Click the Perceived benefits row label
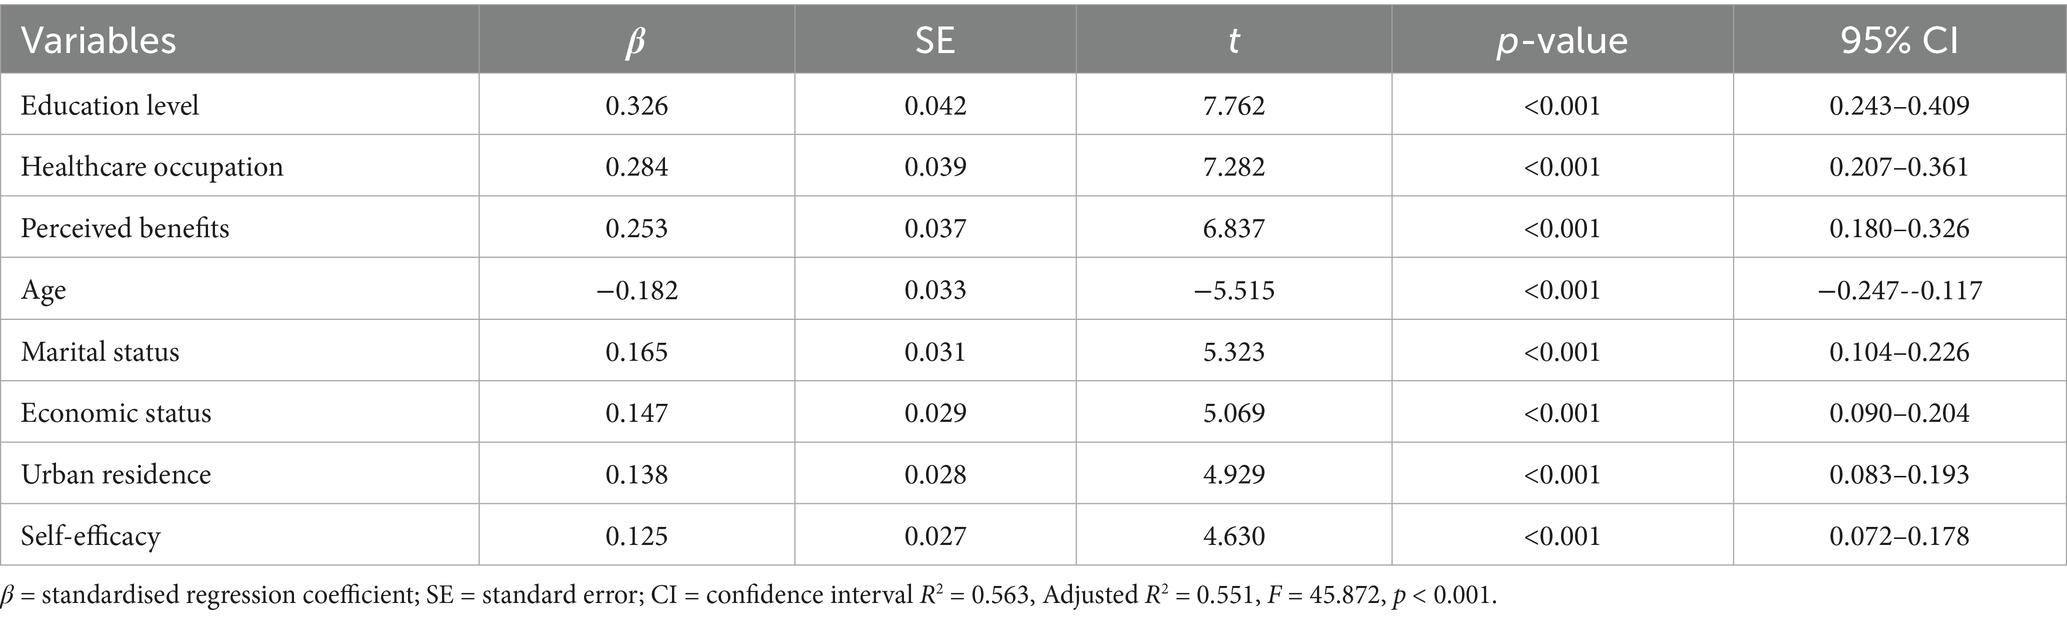 [125, 228]
